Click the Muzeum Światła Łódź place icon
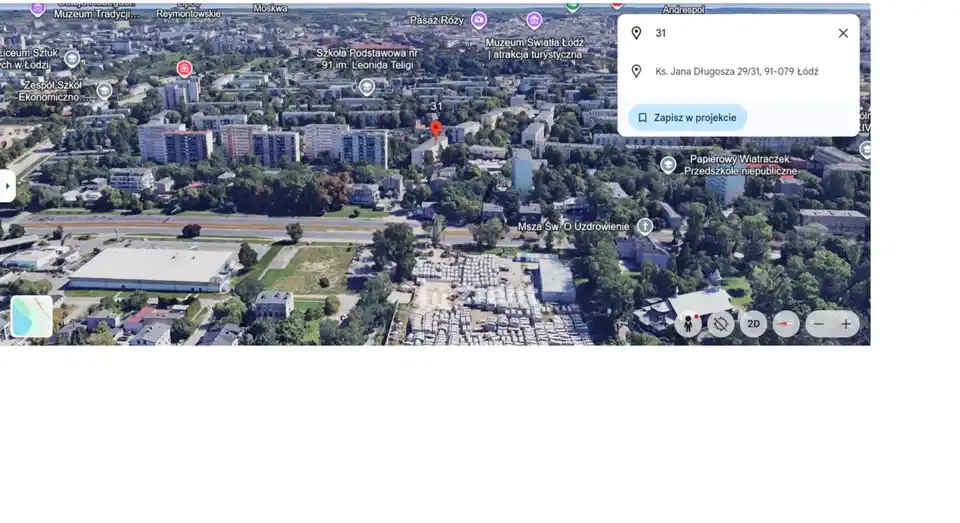This screenshot has width=960, height=523. click(534, 20)
